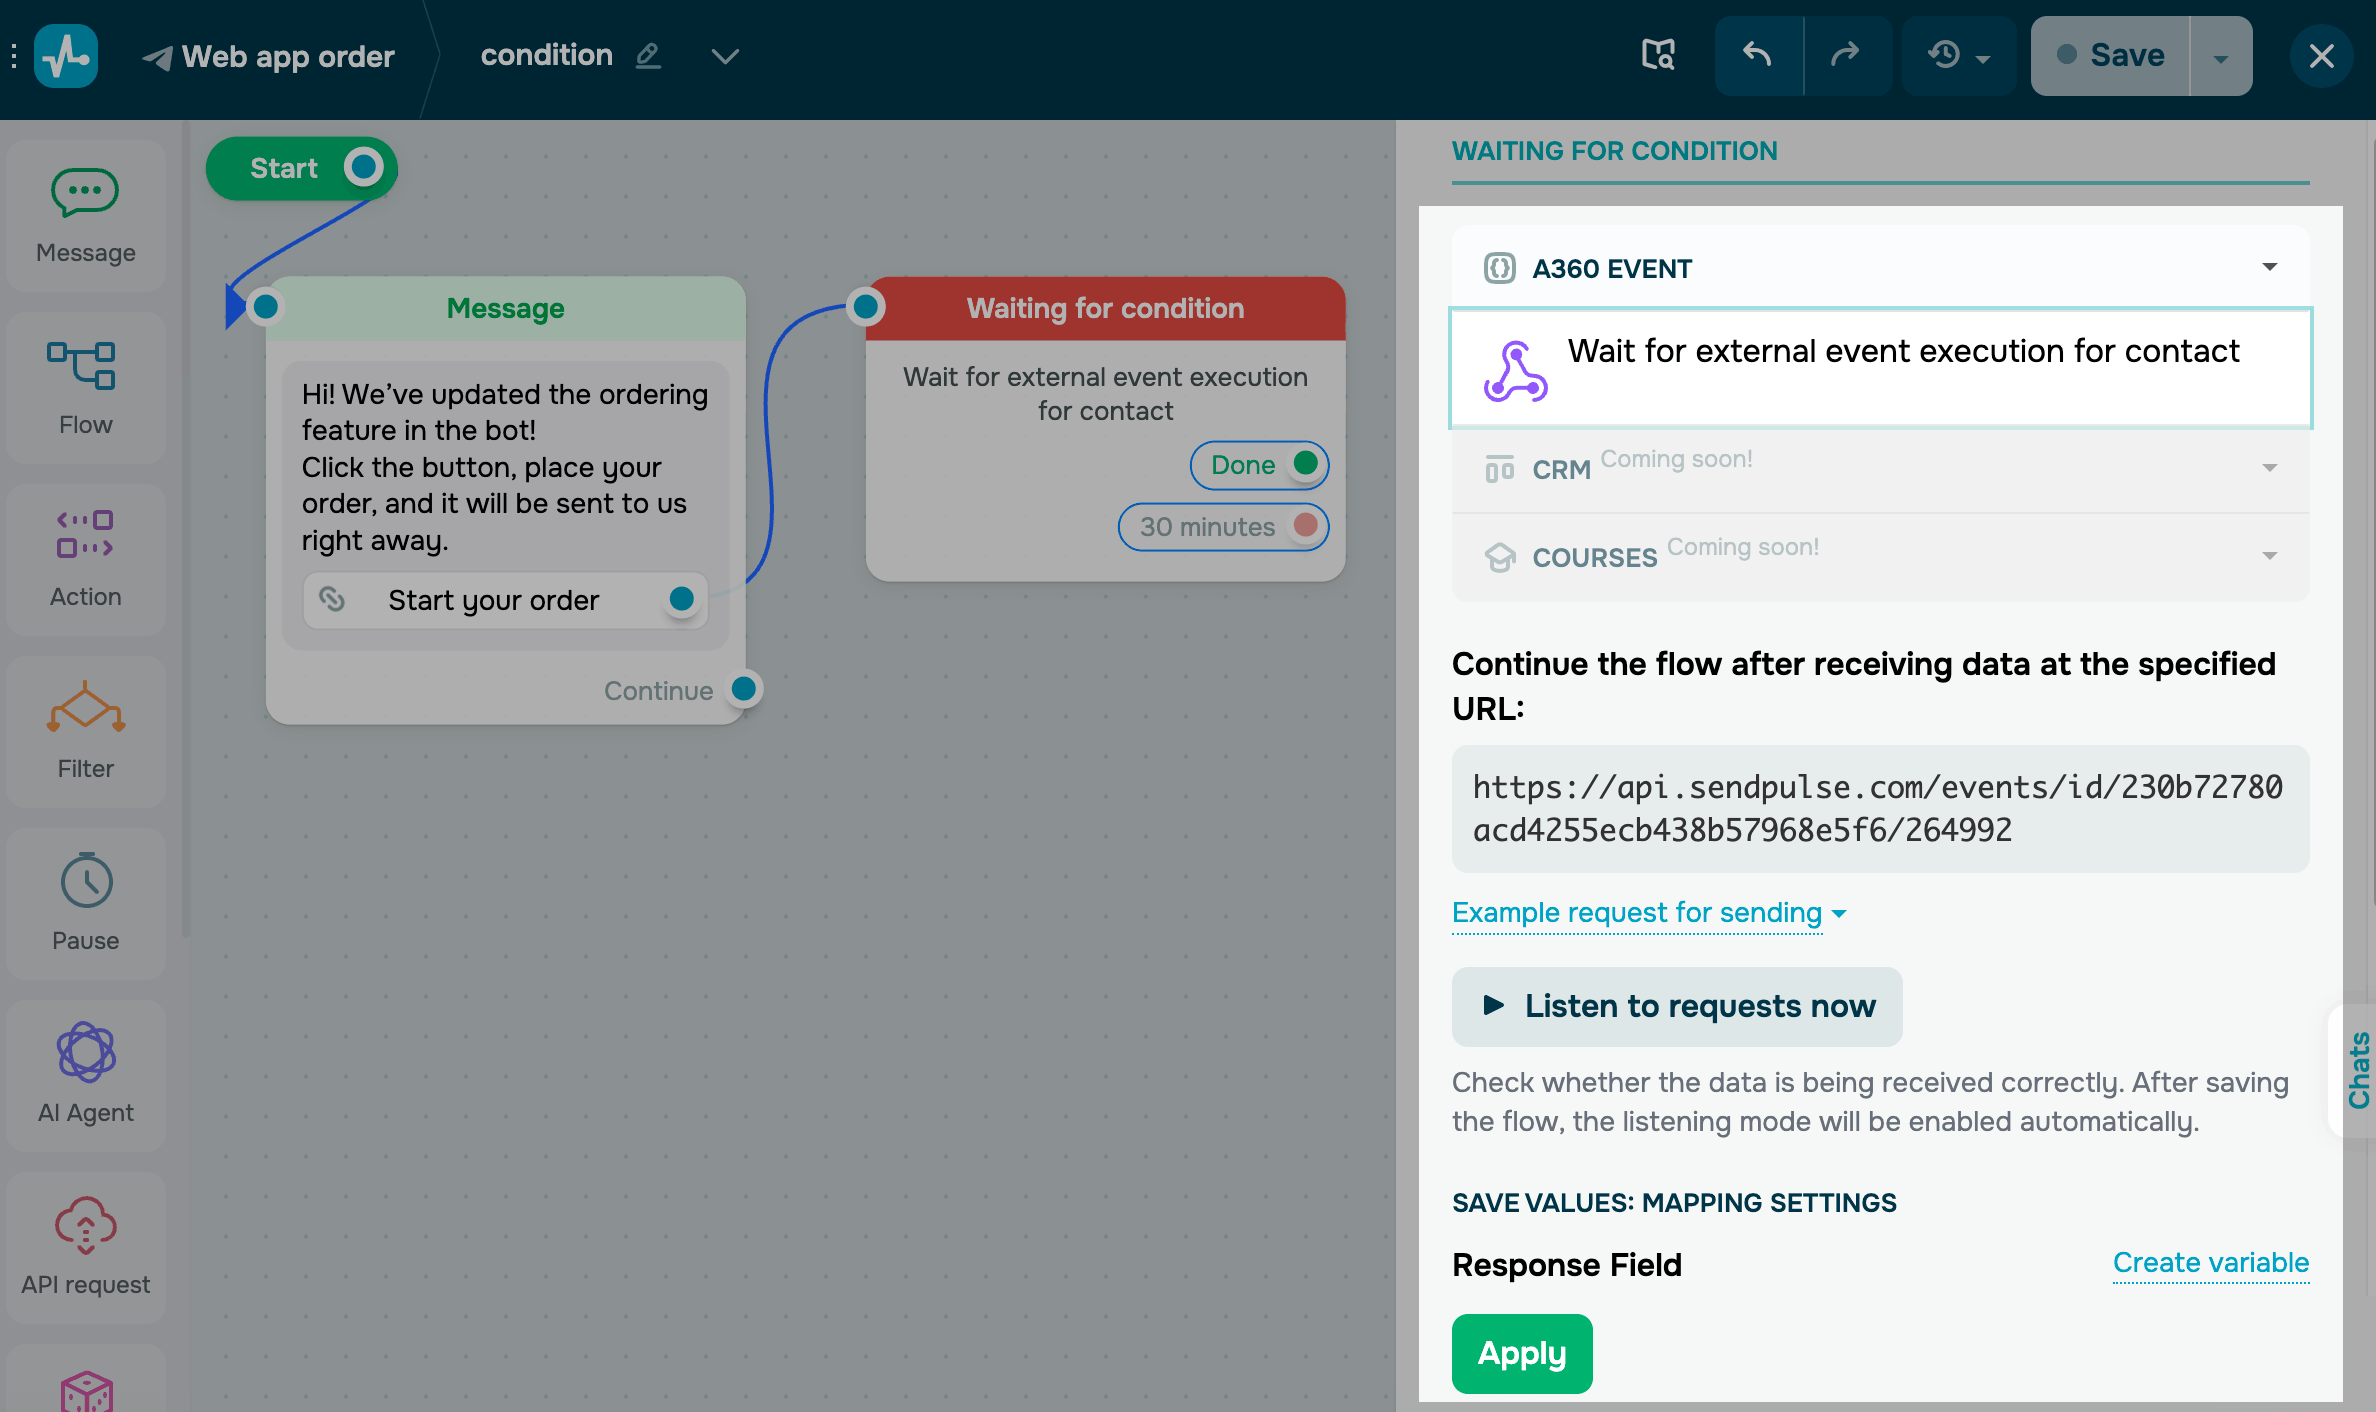Add a Message block from sidebar

coord(85,215)
